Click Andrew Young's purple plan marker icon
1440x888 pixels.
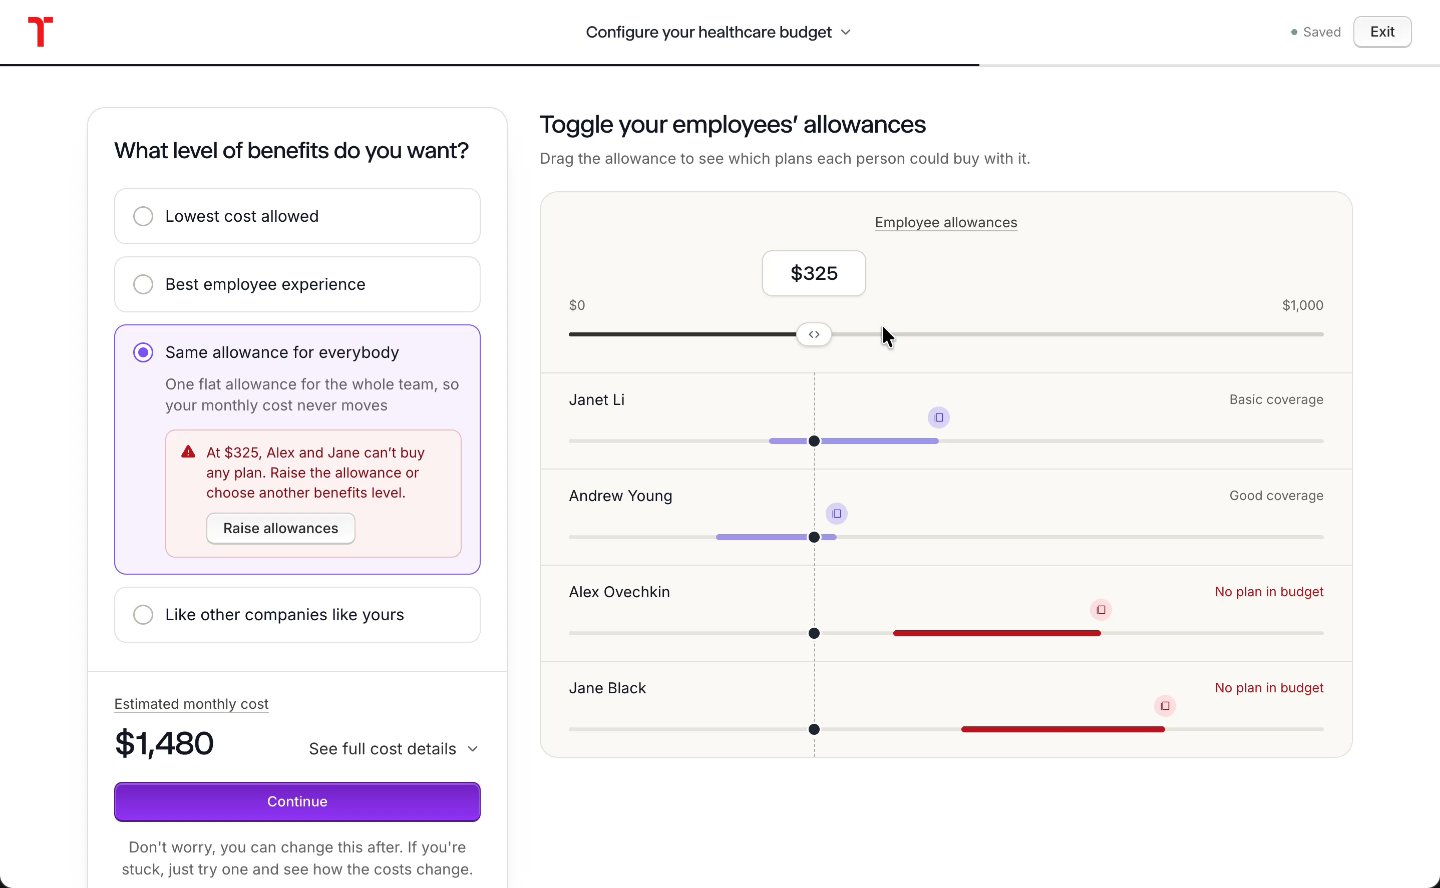pyautogui.click(x=837, y=513)
